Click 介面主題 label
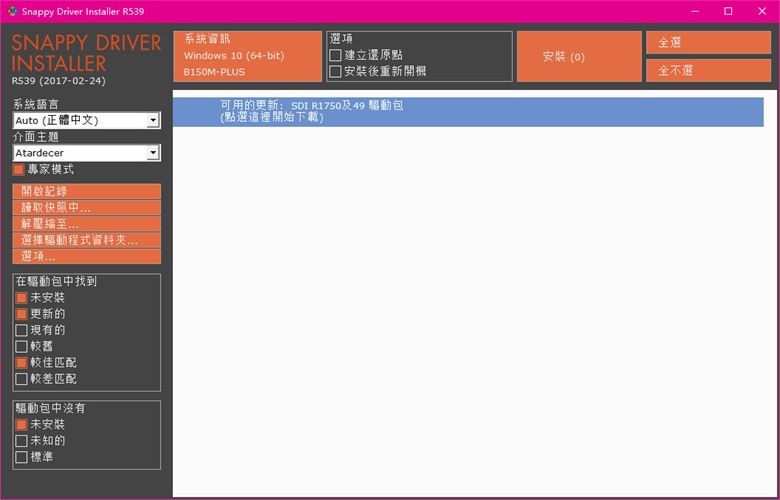The height and width of the screenshot is (500, 780). point(36,137)
